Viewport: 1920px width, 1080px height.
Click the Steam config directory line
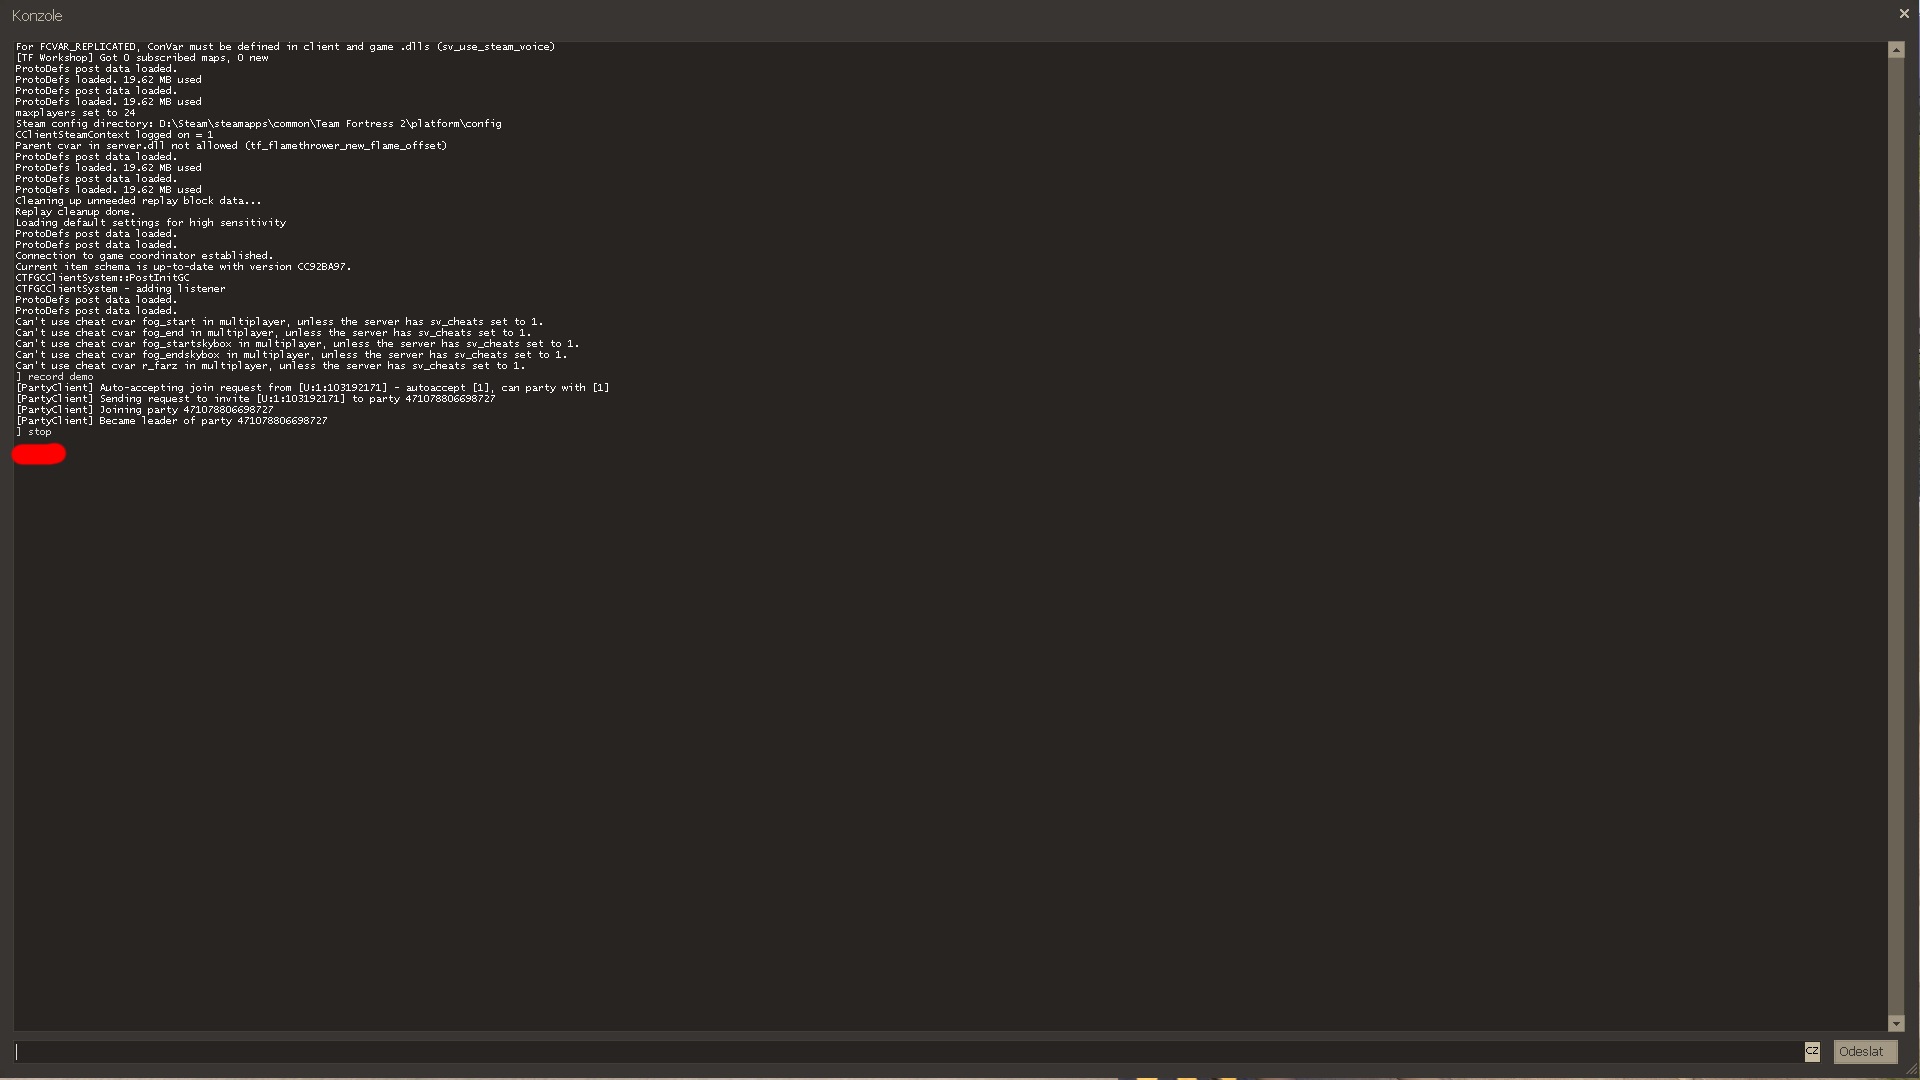tap(258, 124)
